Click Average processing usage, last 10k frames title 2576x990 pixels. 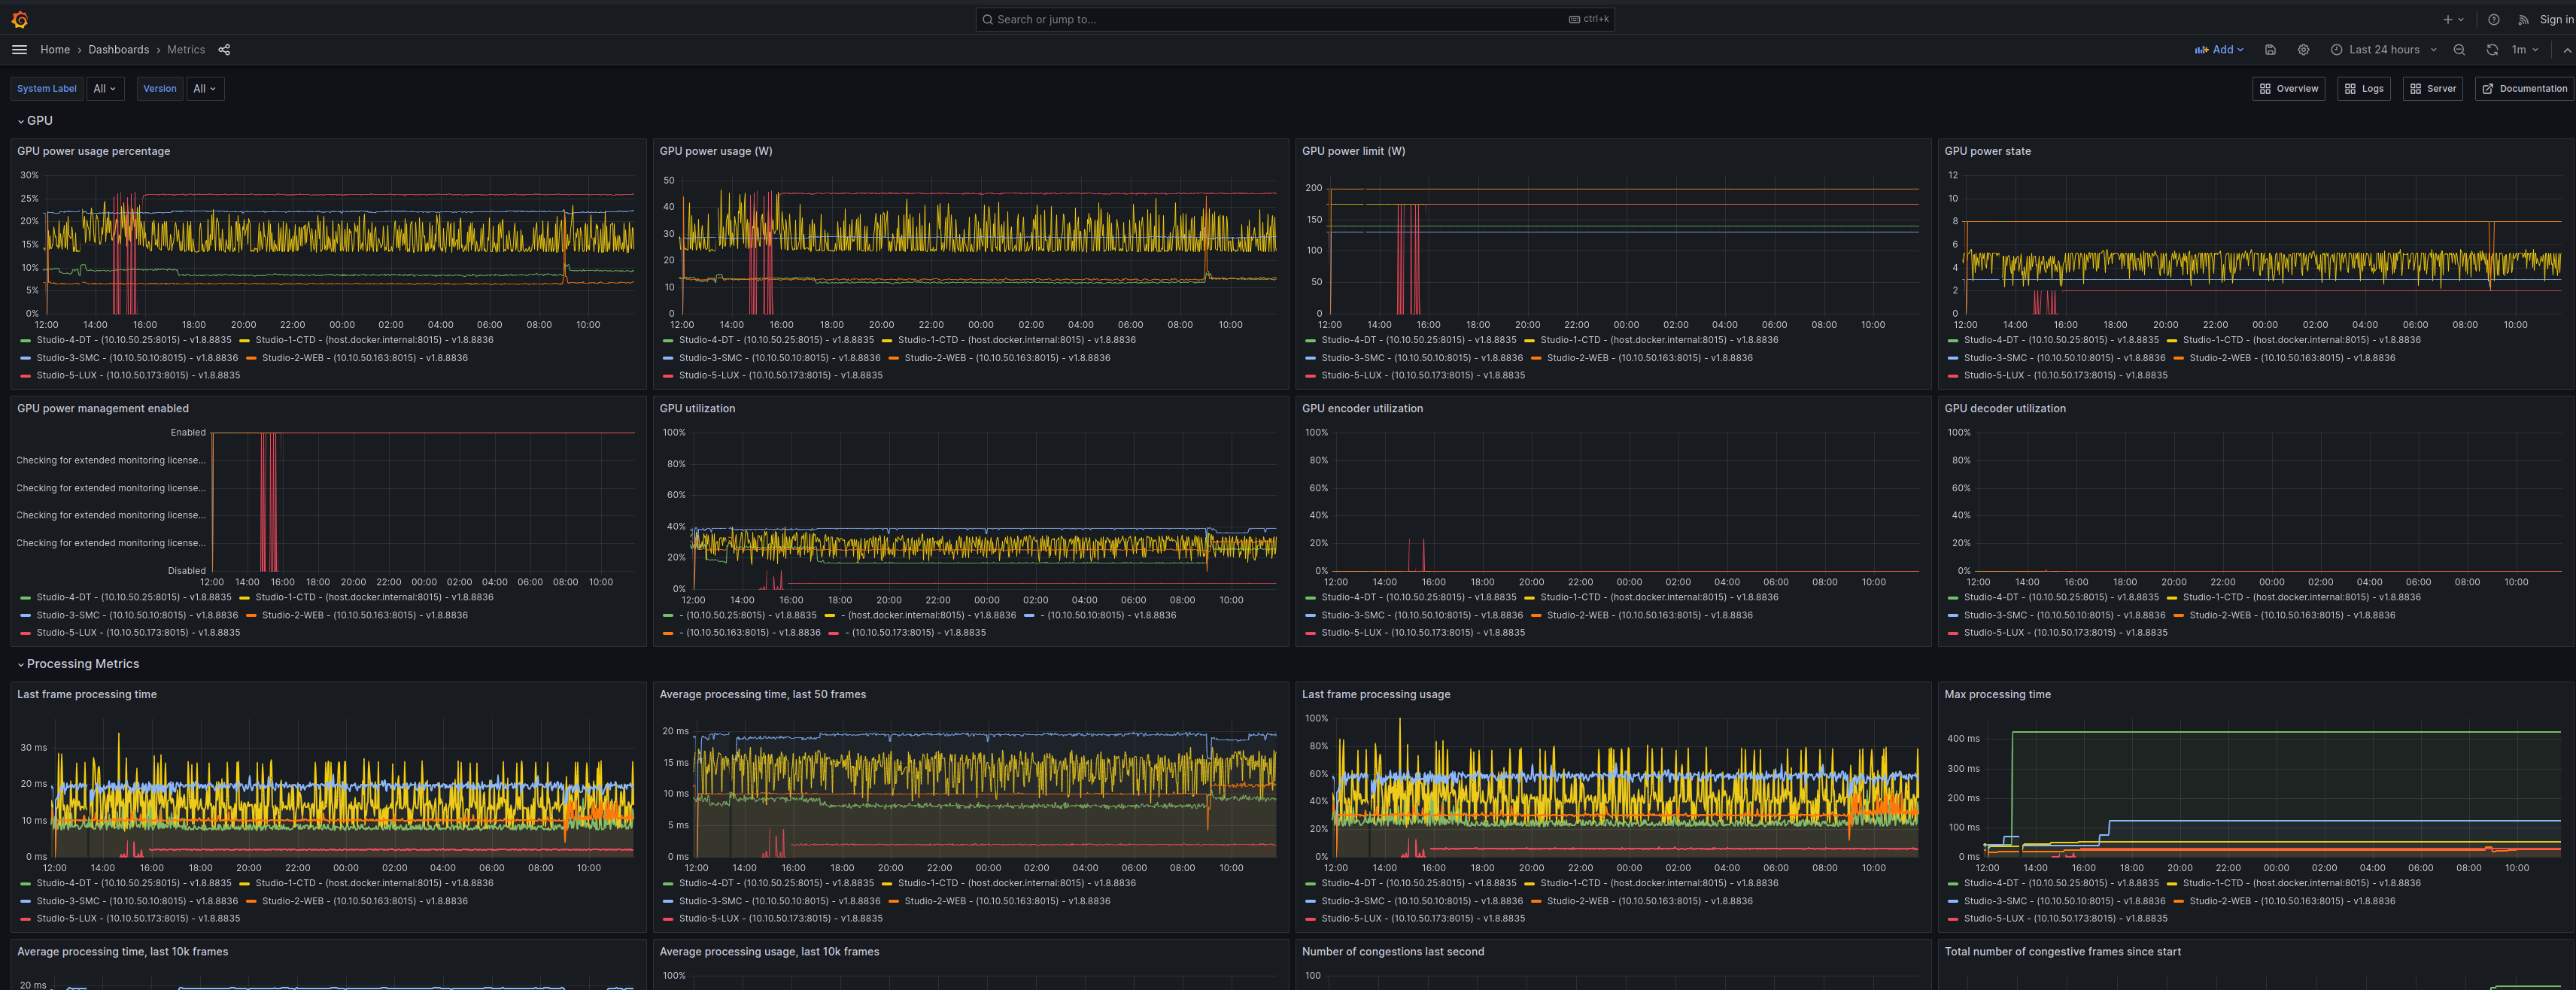click(x=769, y=951)
